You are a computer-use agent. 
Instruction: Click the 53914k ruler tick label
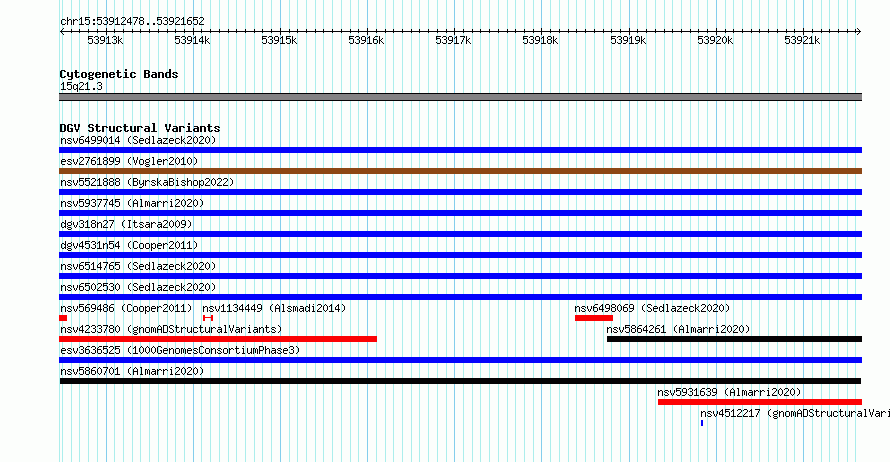(192, 40)
